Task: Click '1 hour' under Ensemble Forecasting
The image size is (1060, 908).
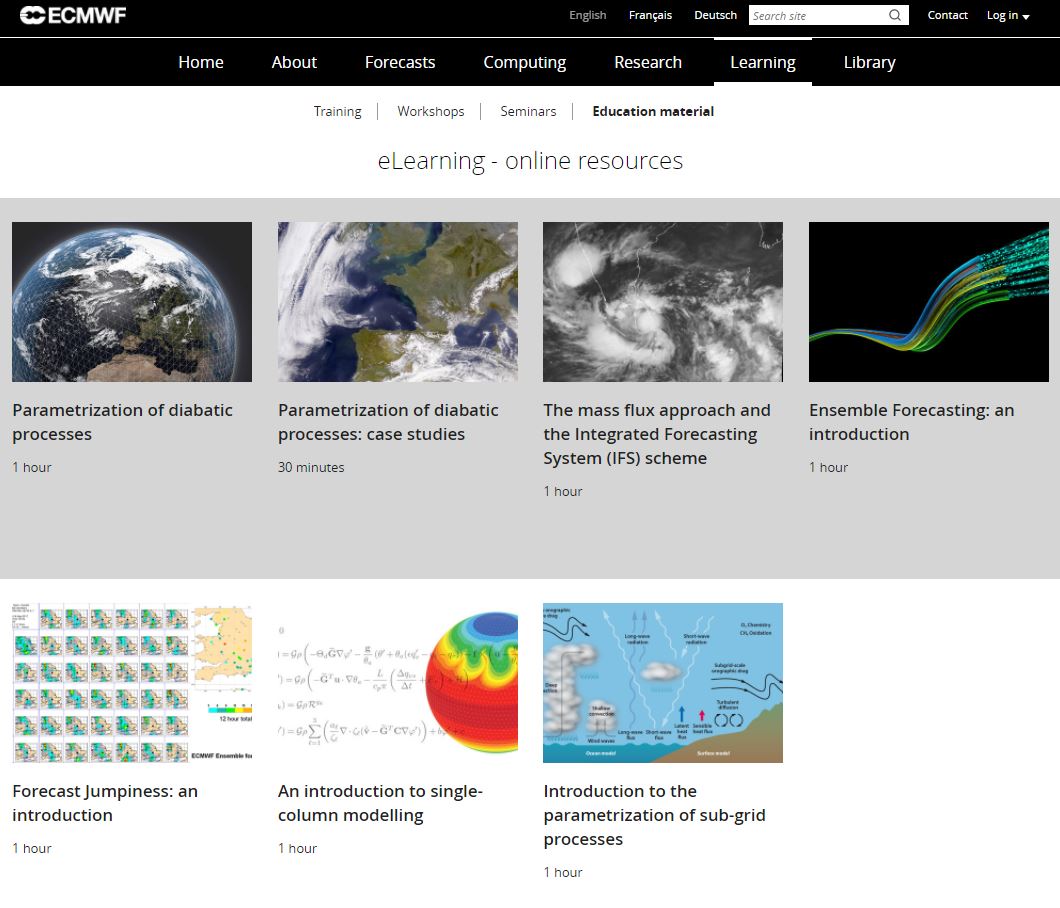Action: click(828, 467)
